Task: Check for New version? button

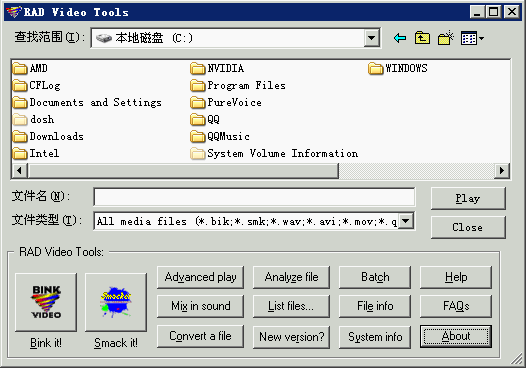Action: [x=291, y=337]
